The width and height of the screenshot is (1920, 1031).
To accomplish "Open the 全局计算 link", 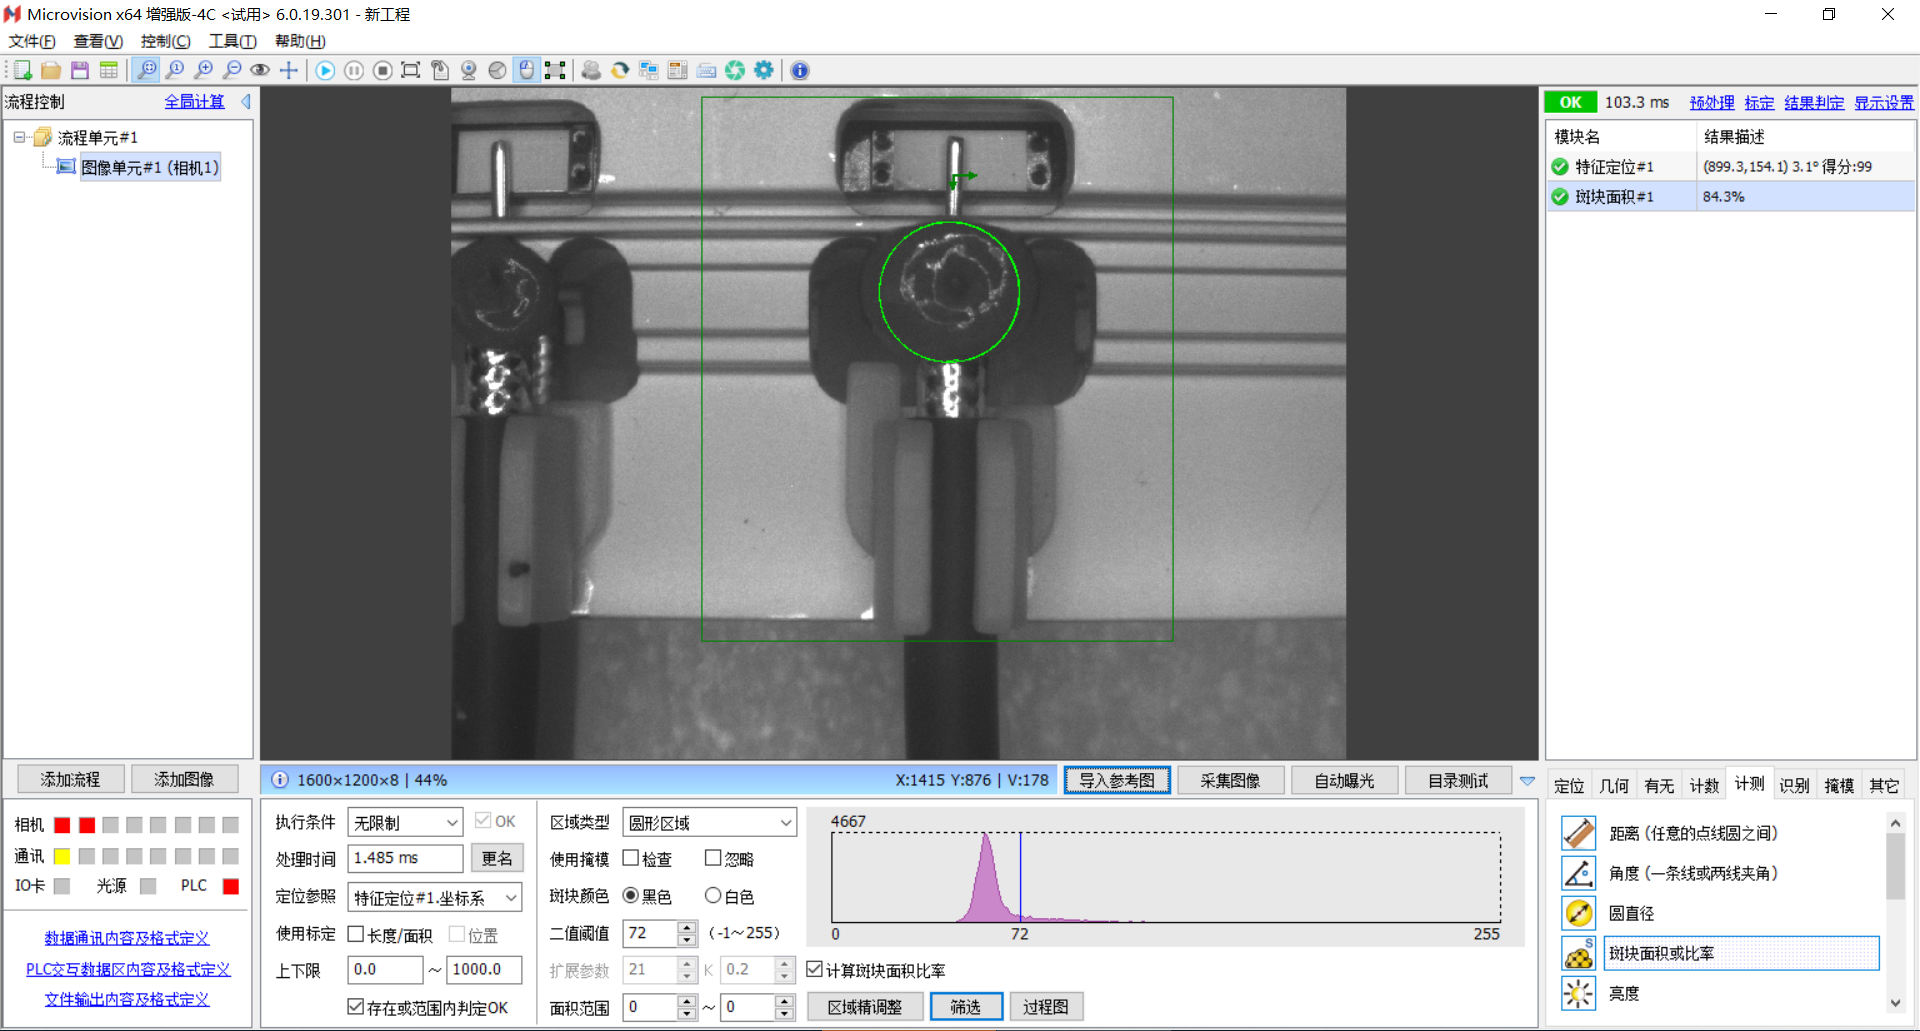I will click(x=194, y=102).
